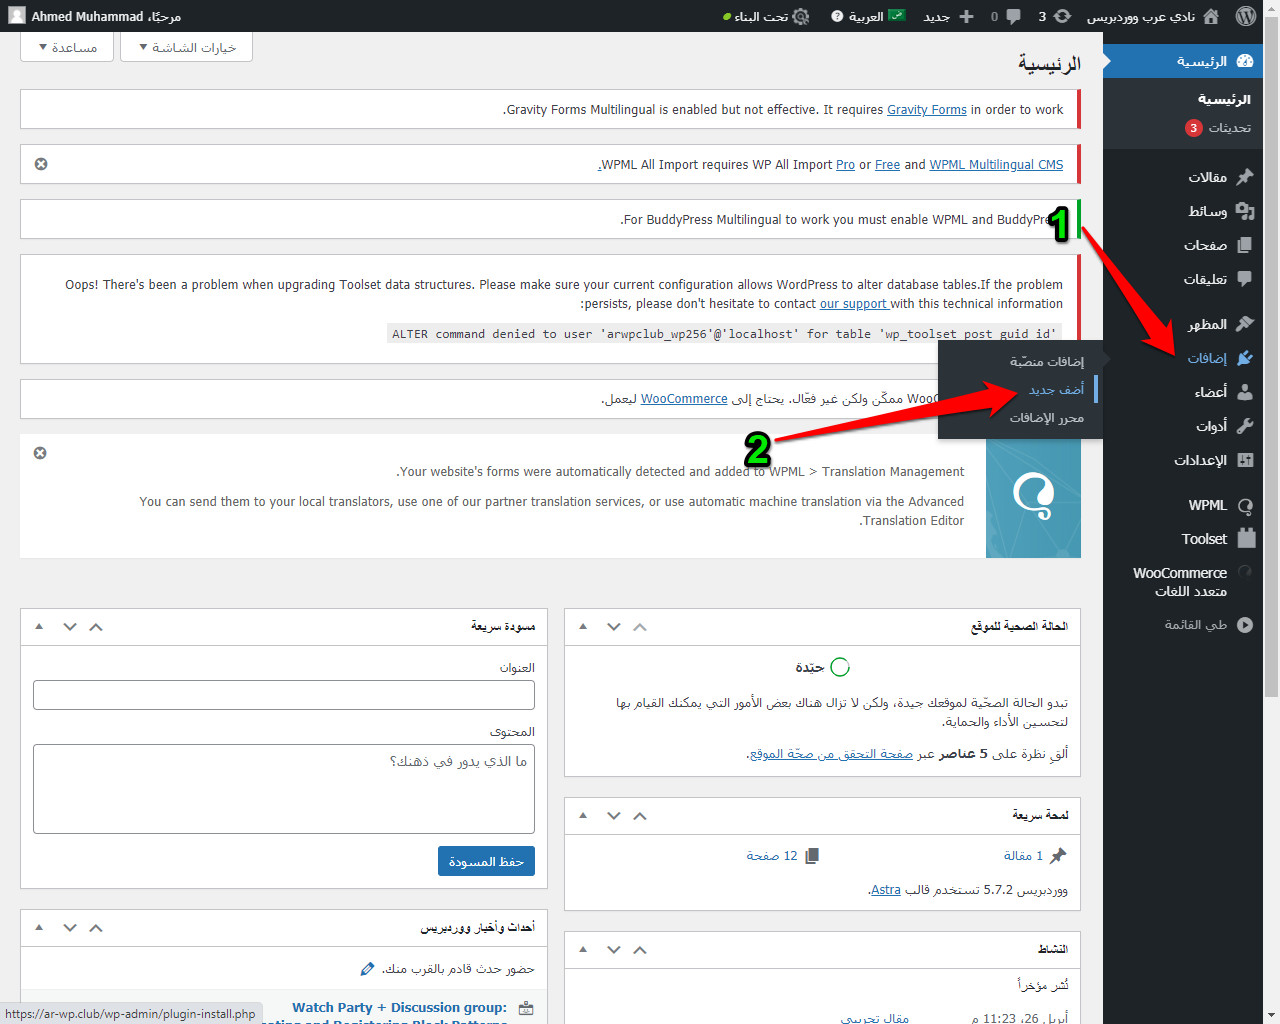
Task: Toggle the Quick Draft panel collapse arrow
Action: [39, 627]
